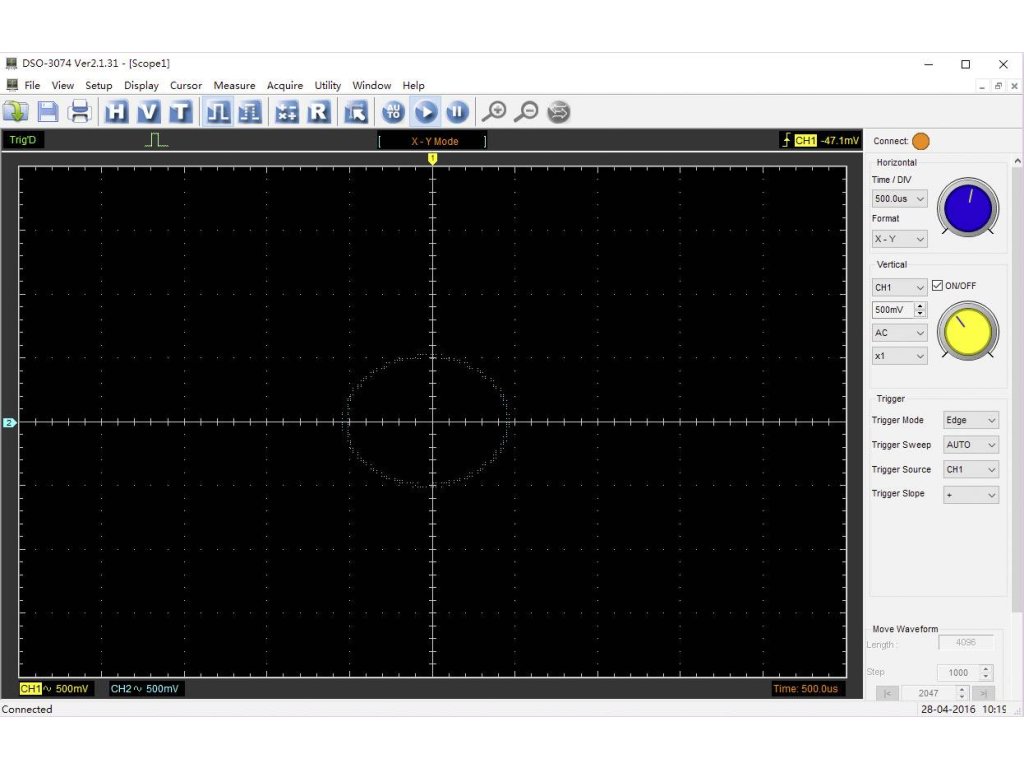The height and width of the screenshot is (768, 1024).
Task: Toggle the CH1 ON/OFF checkbox
Action: click(x=937, y=286)
